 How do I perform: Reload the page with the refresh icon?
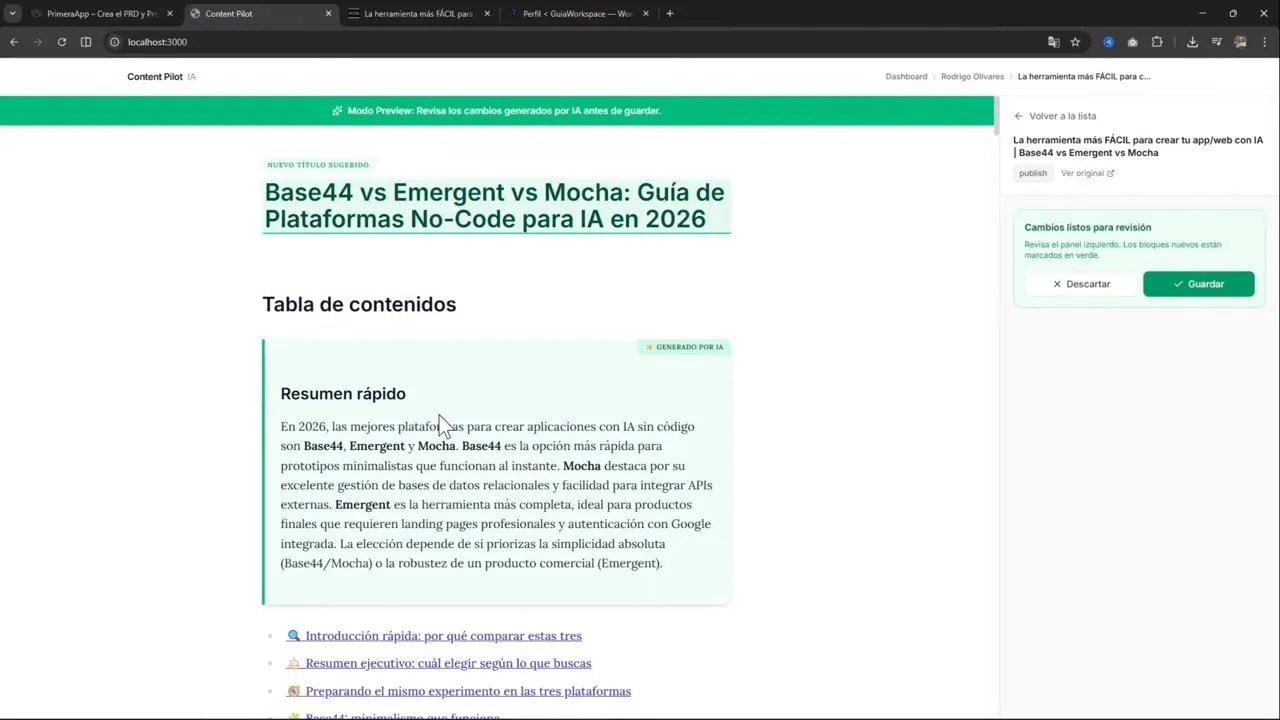pyautogui.click(x=62, y=42)
